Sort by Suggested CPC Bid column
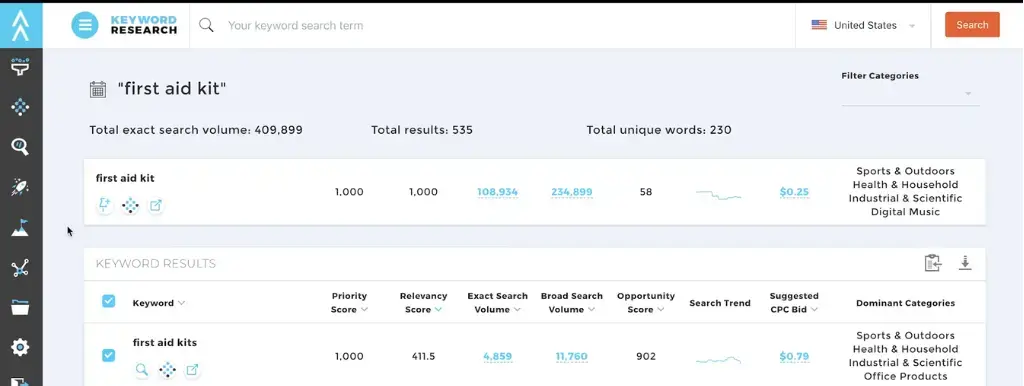The width and height of the screenshot is (1024, 386). click(794, 302)
